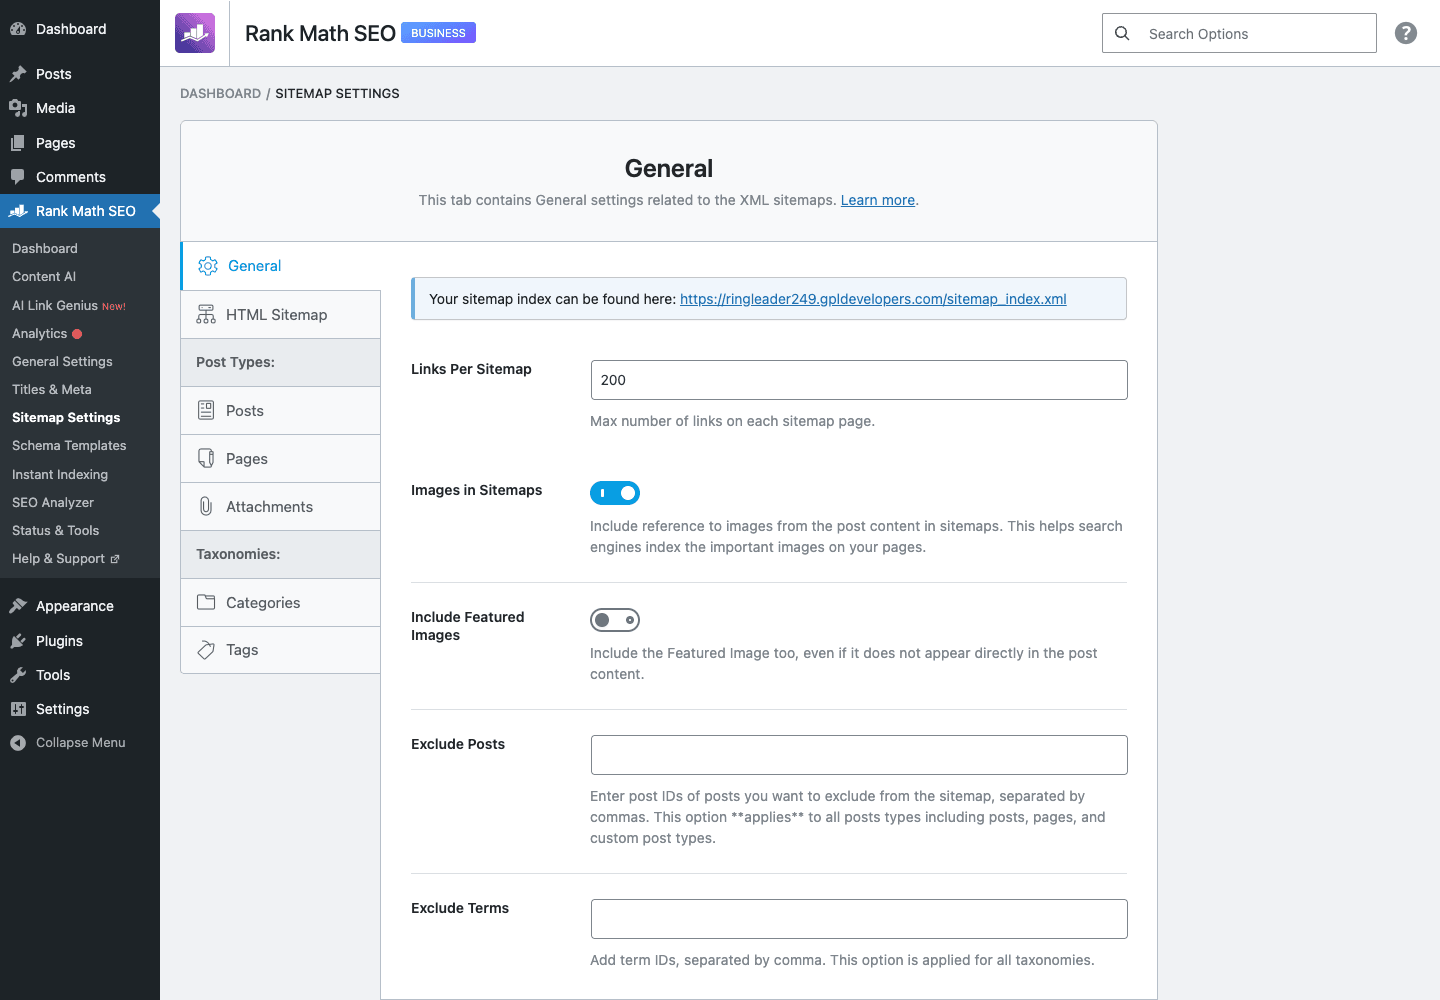Click the SITEMAP SETTINGS breadcrumb text
This screenshot has height=1000, width=1440.
[337, 93]
